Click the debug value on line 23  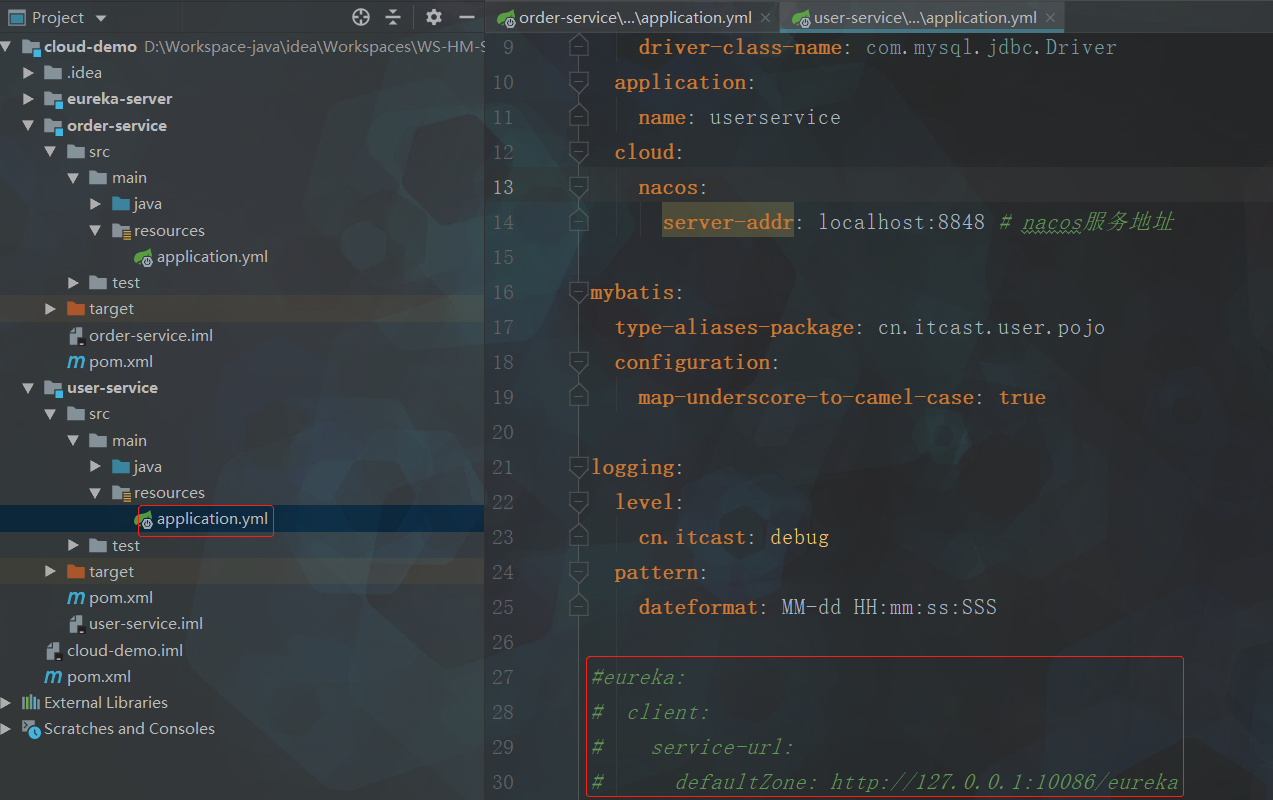pos(800,537)
